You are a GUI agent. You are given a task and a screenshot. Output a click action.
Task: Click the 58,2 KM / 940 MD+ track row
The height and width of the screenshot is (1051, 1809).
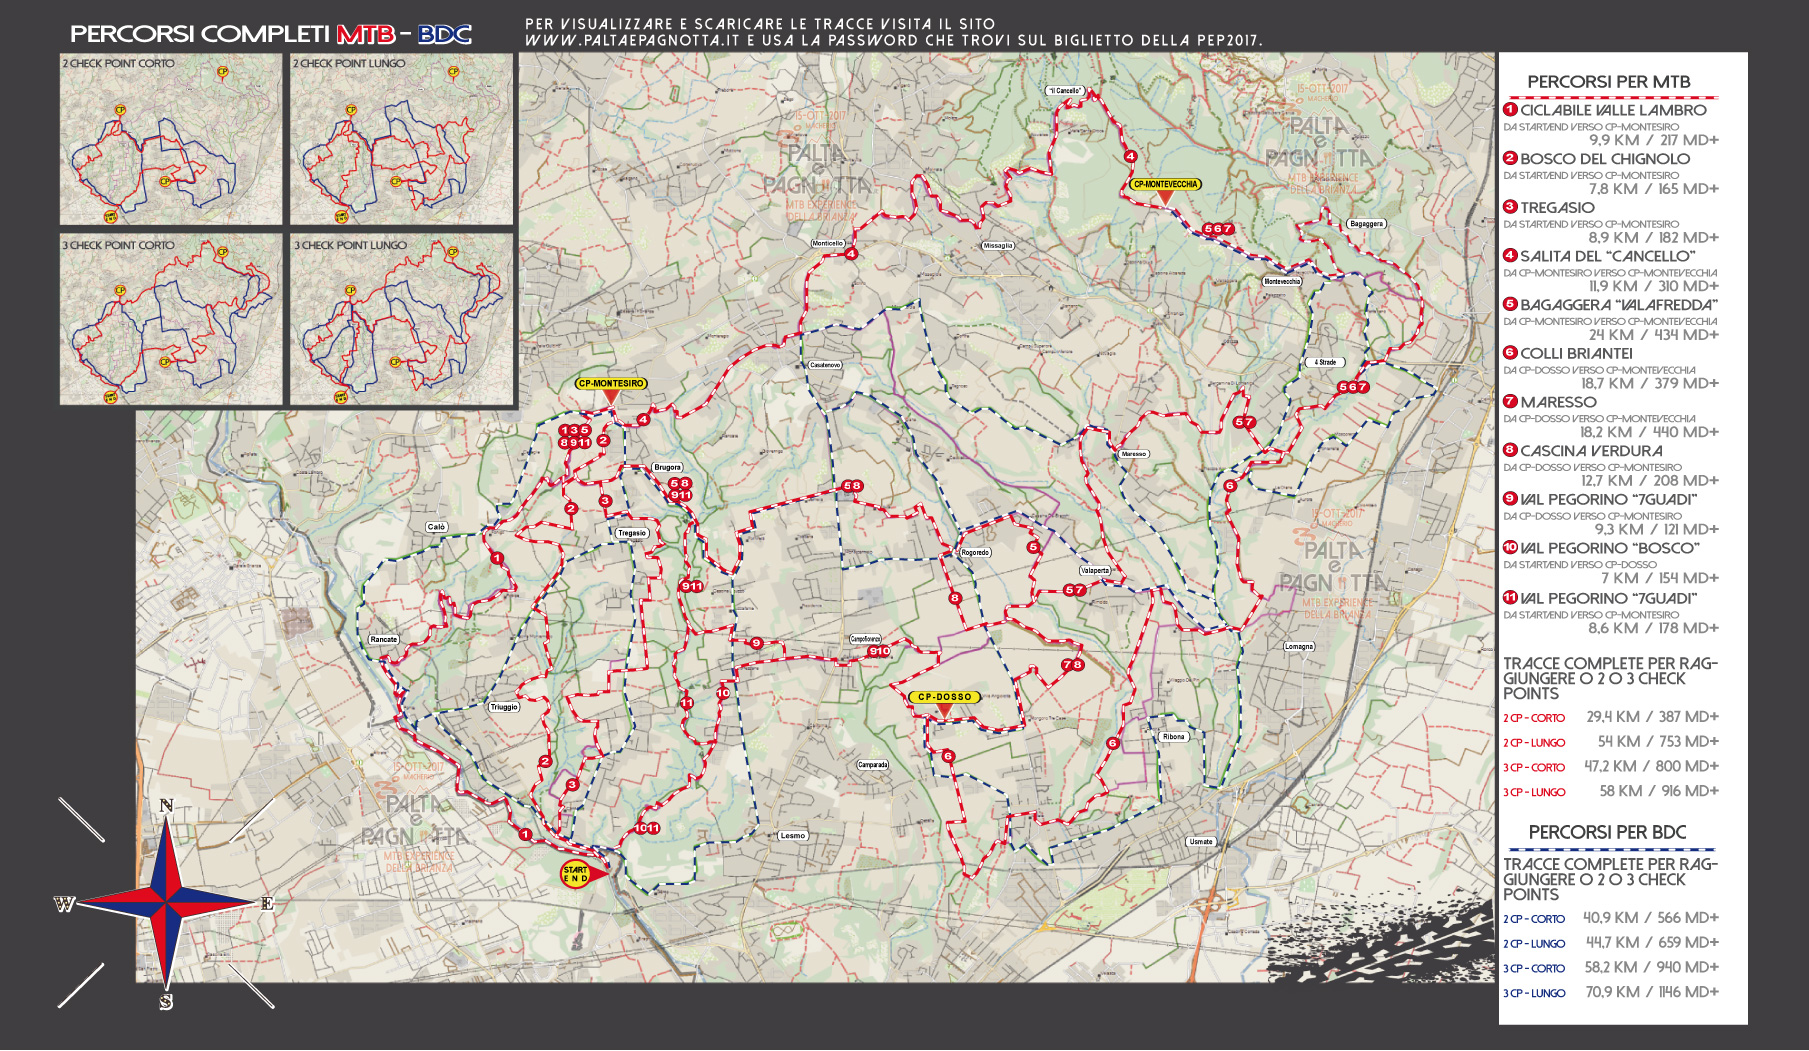pos(1610,968)
